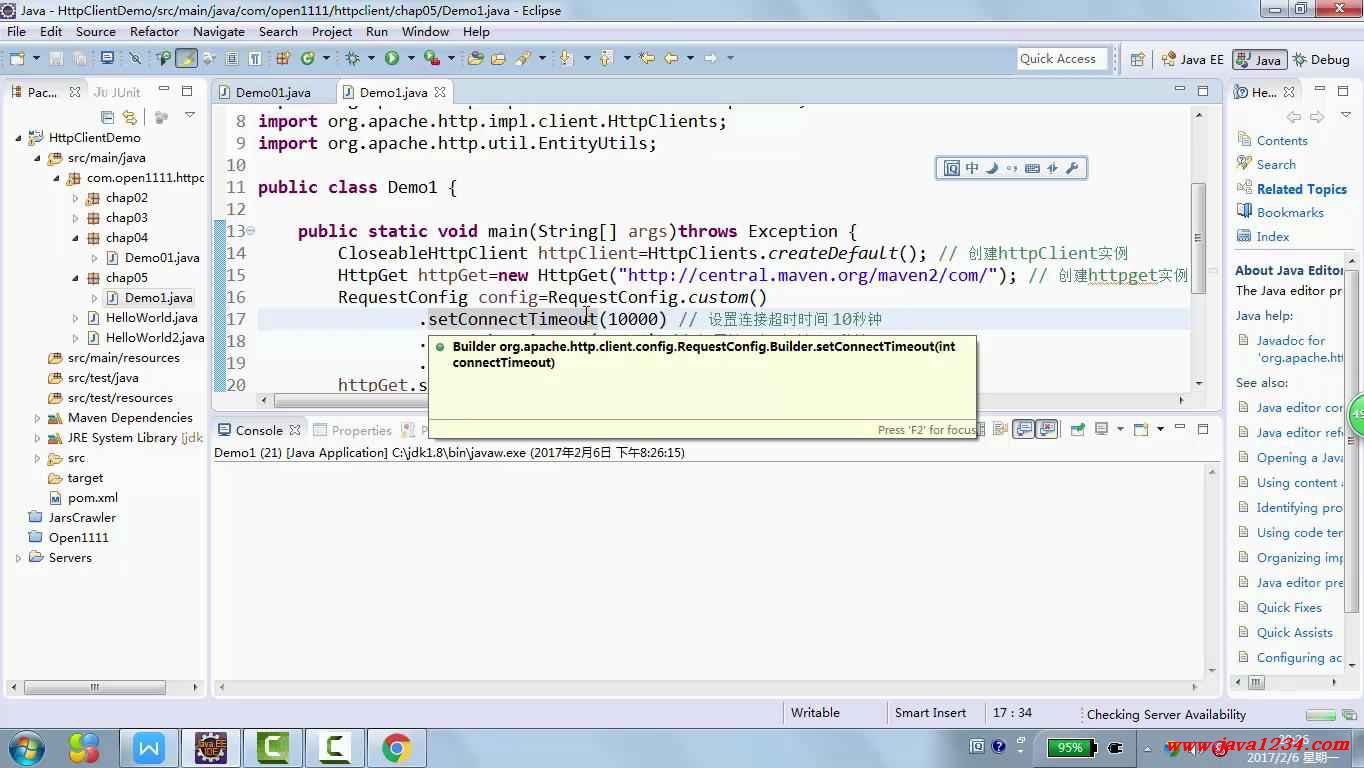Click the Open Task toolbar icon
This screenshot has height=768, width=1364.
(x=497, y=58)
